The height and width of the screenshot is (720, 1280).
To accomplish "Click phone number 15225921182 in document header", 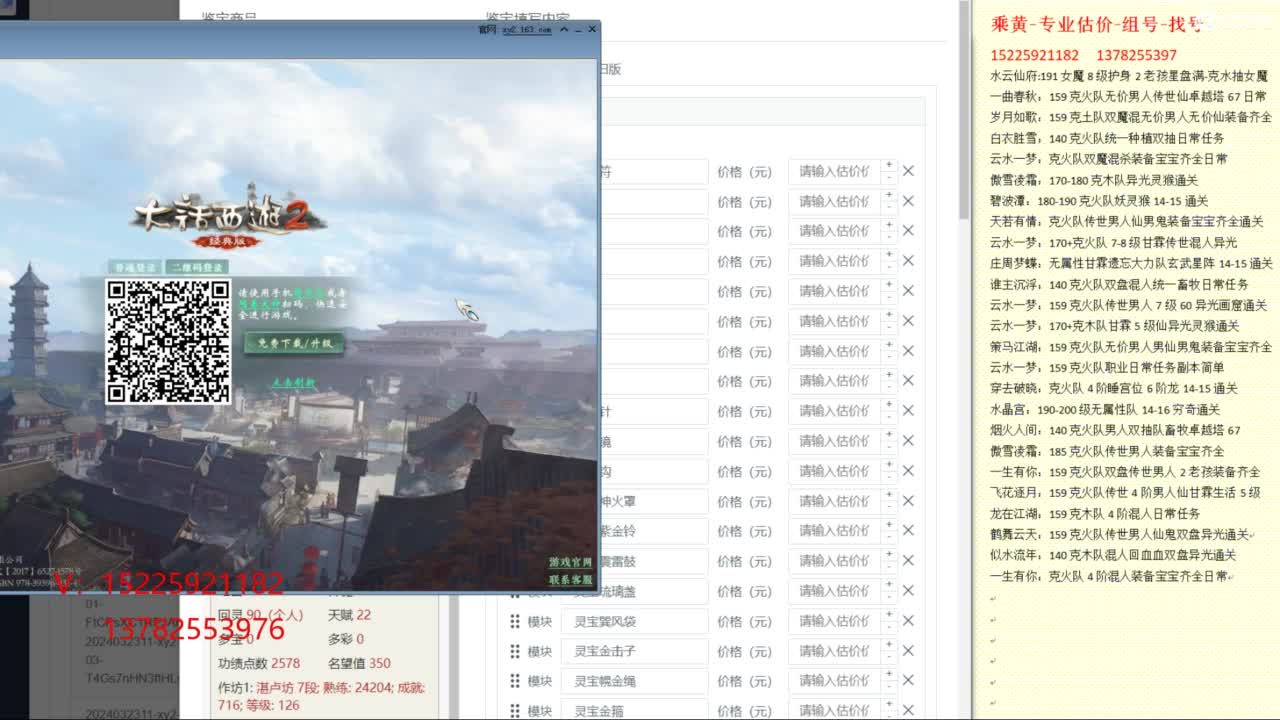I will point(1035,55).
